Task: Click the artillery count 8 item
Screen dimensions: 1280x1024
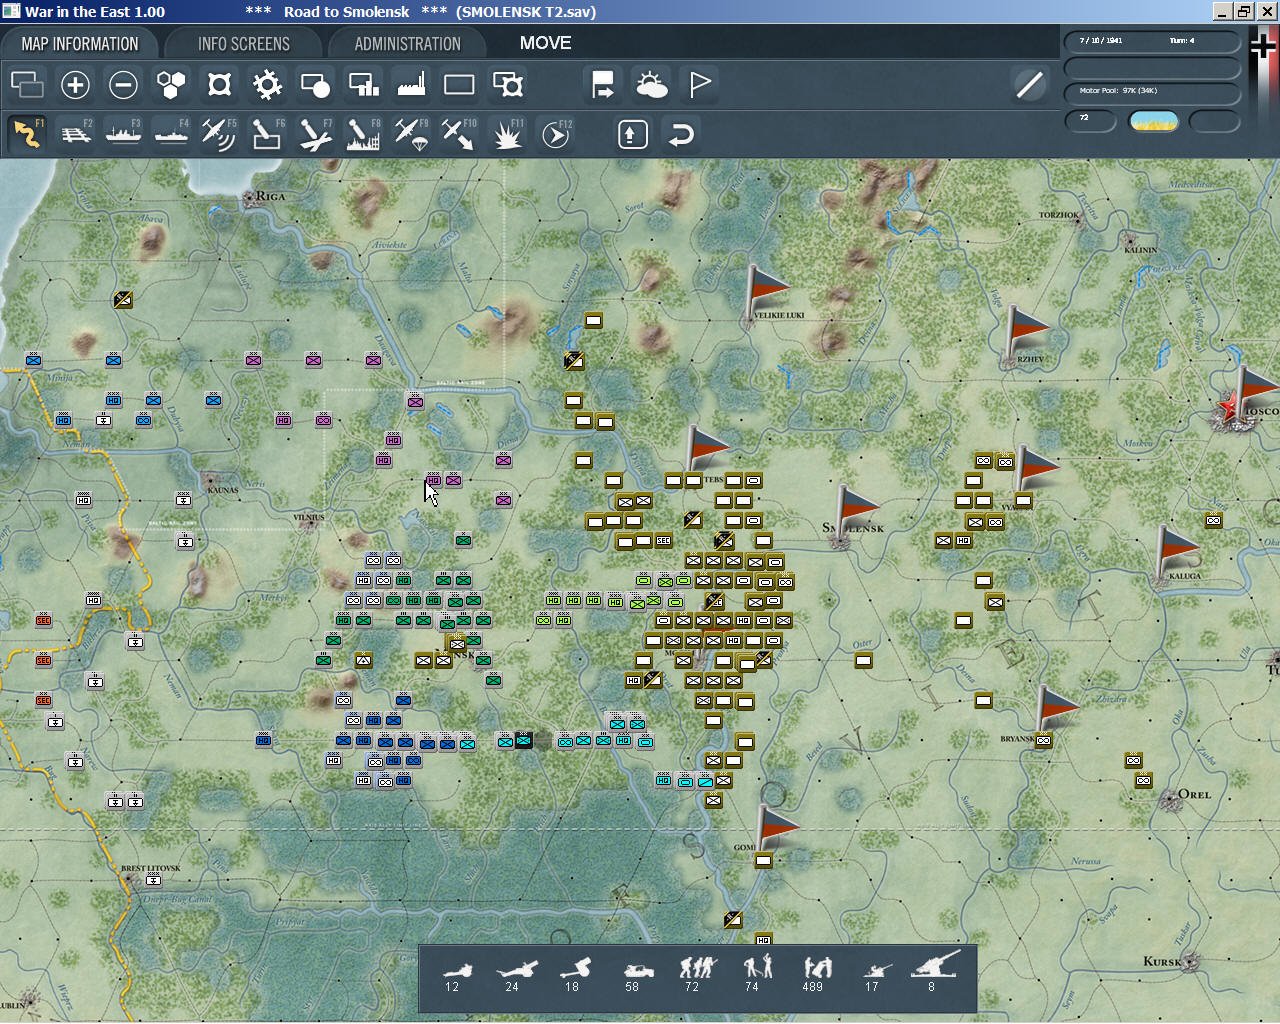Action: [934, 973]
